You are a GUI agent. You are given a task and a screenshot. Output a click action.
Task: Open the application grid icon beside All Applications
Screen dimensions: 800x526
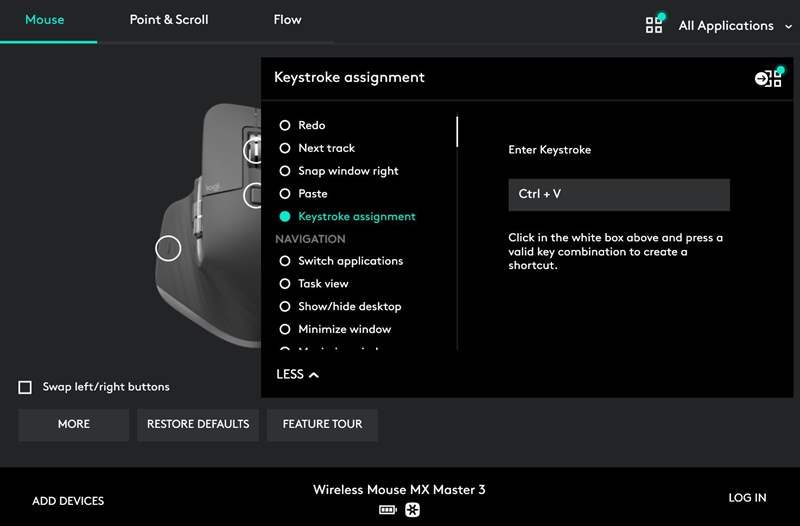click(x=655, y=24)
